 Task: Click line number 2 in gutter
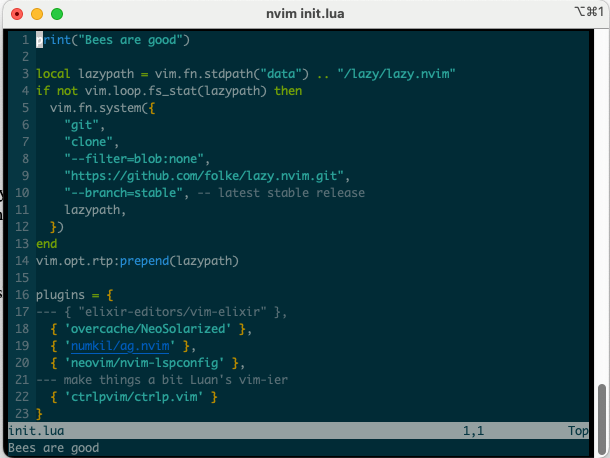coord(25,57)
